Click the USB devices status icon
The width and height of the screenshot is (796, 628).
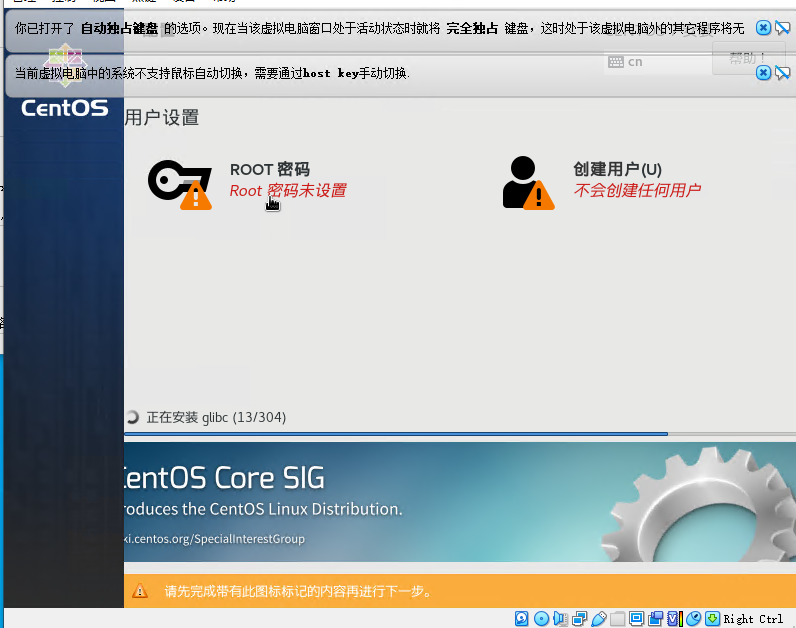click(x=599, y=618)
